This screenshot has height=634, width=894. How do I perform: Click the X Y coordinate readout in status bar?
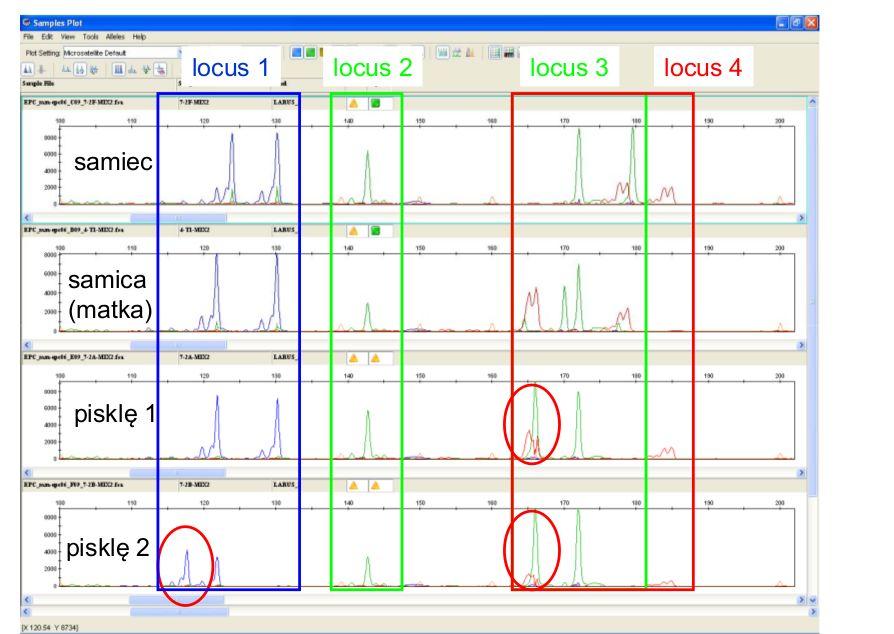pos(50,628)
